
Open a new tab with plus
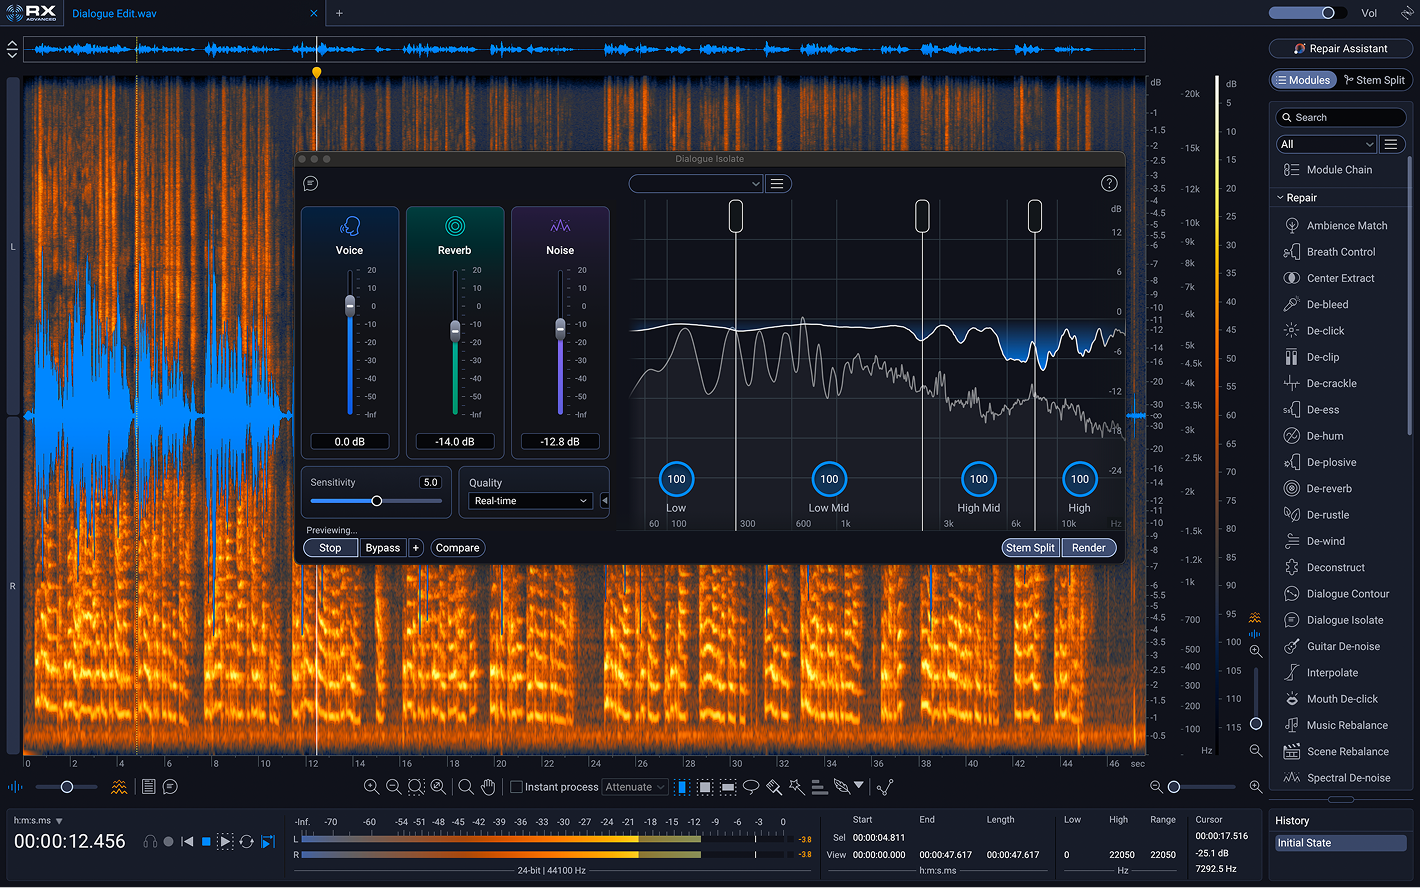(339, 13)
